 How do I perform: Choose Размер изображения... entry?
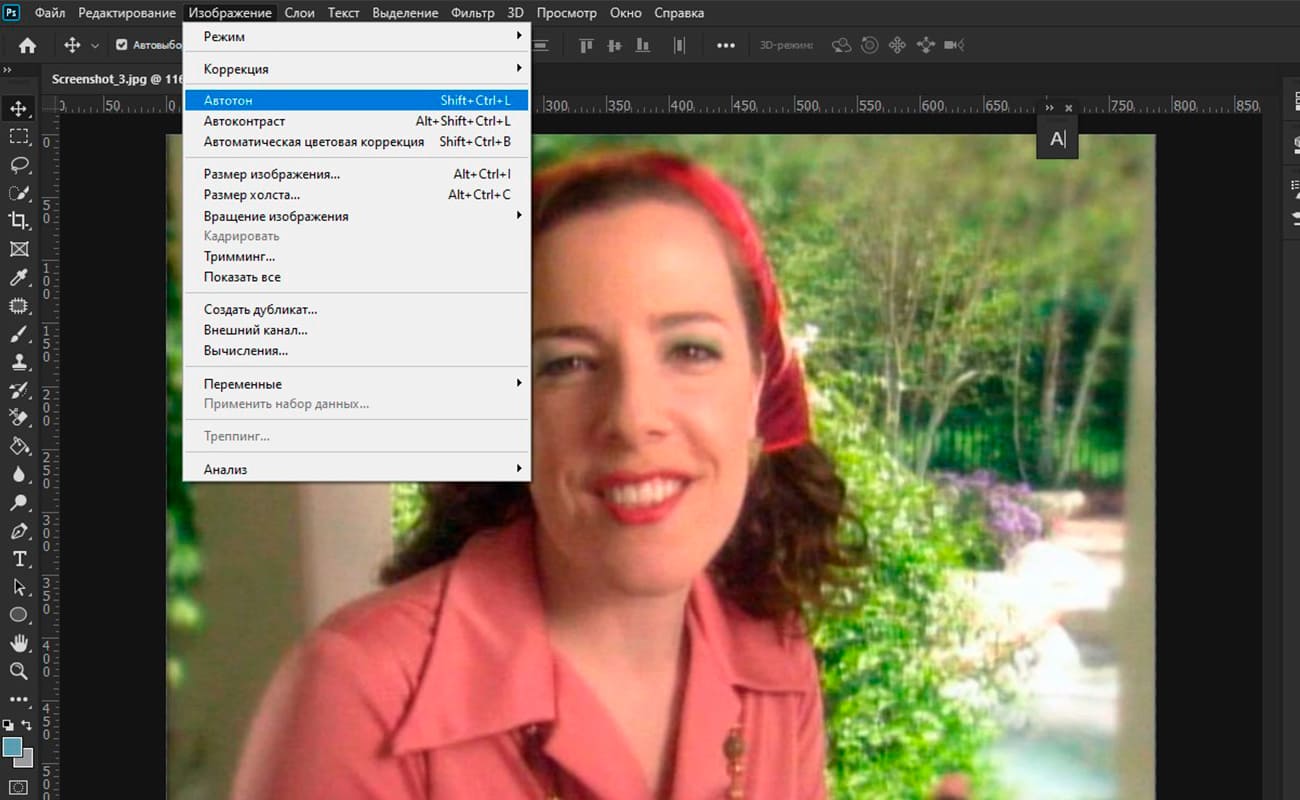click(x=357, y=174)
